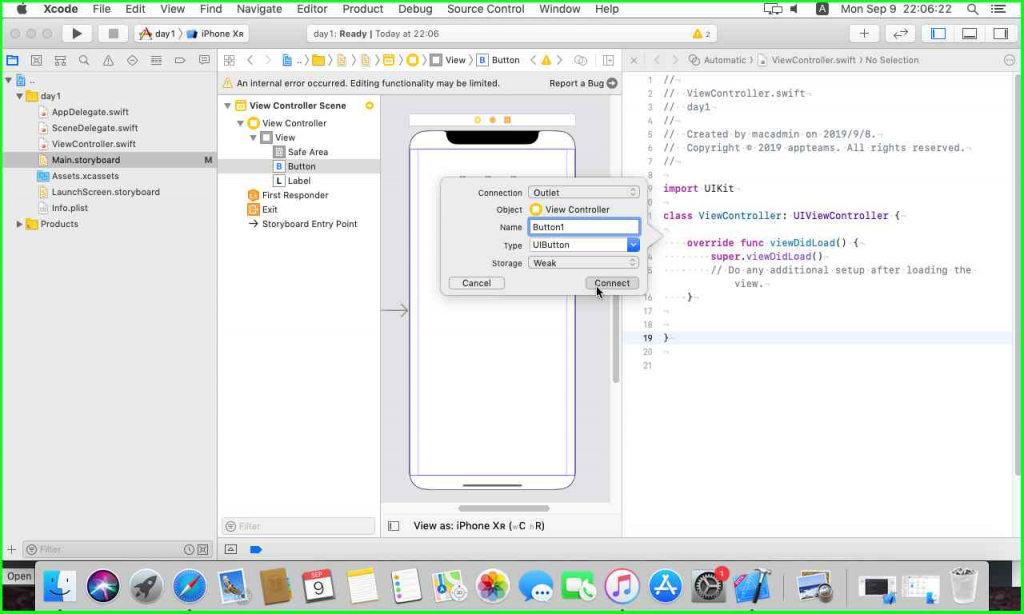Open the Editor menu
1024x614 pixels.
pos(312,9)
